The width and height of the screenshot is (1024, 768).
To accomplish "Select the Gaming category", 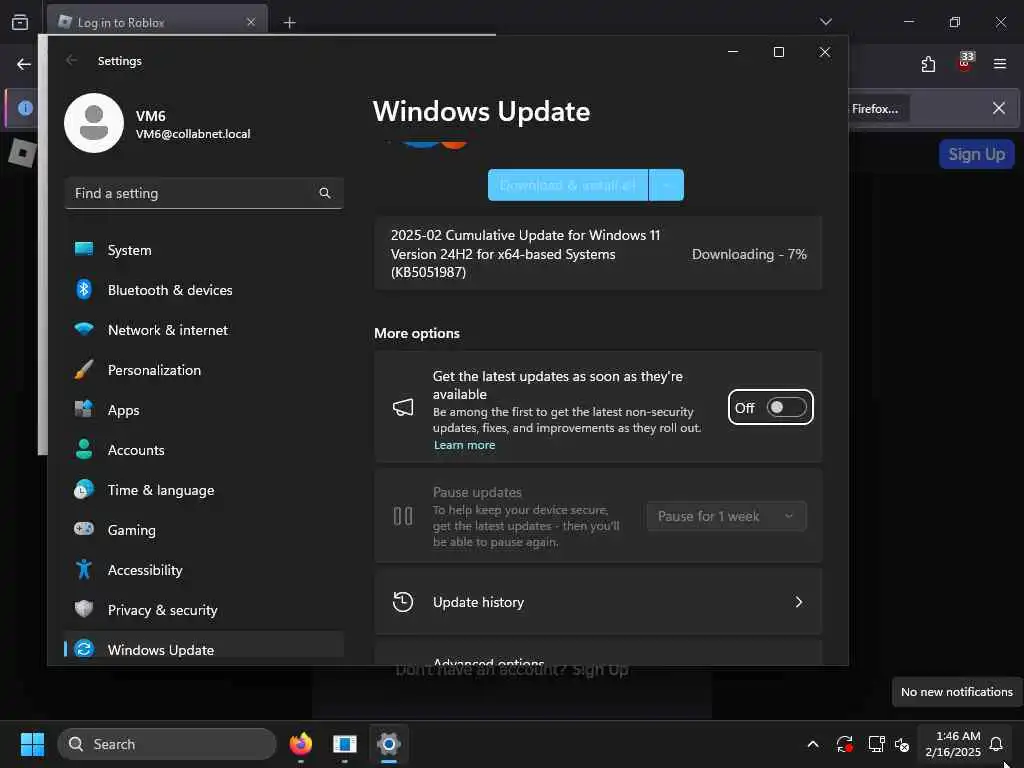I will coord(204,530).
